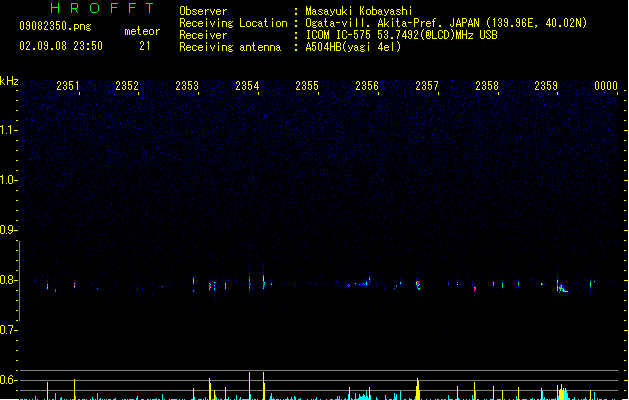The image size is (629, 400).
Task: Select the filename 09082350.png
Action: (x=55, y=26)
